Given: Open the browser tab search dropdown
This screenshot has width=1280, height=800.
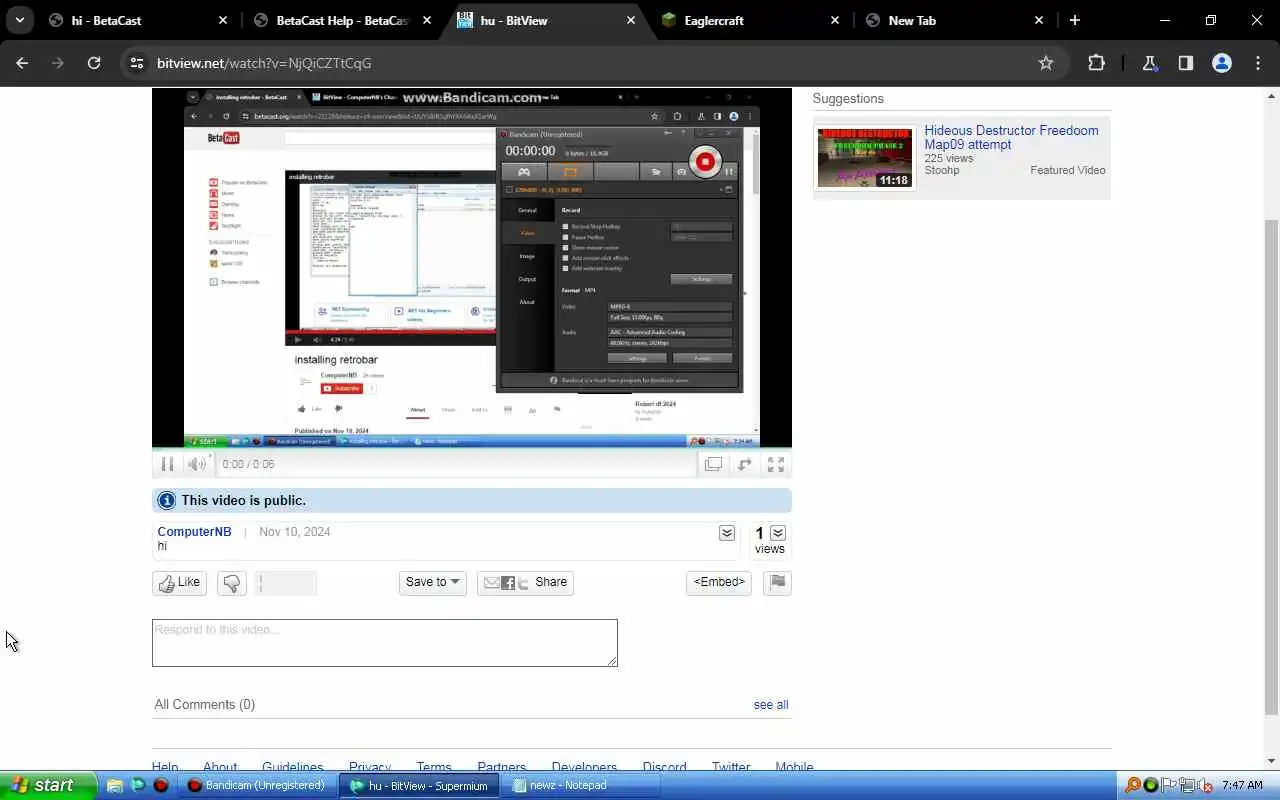Looking at the screenshot, I should click(20, 20).
